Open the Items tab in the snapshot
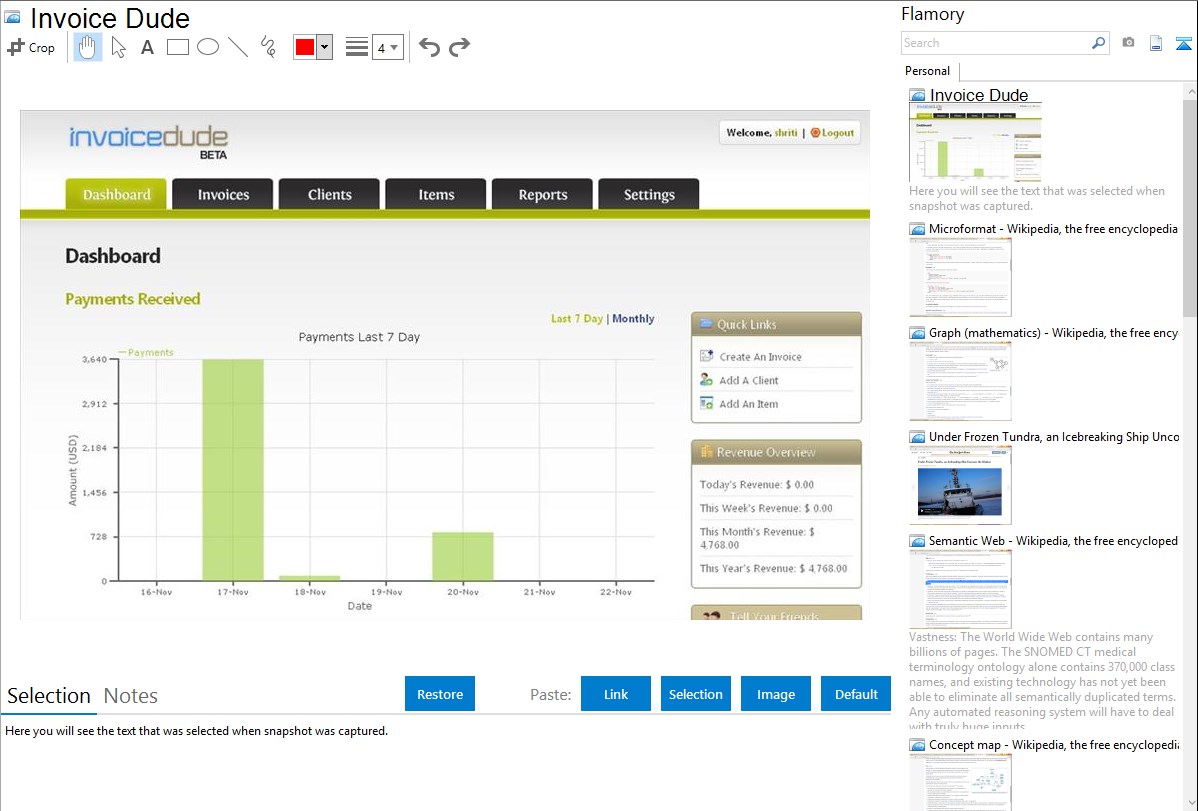The width and height of the screenshot is (1198, 811). click(x=436, y=194)
